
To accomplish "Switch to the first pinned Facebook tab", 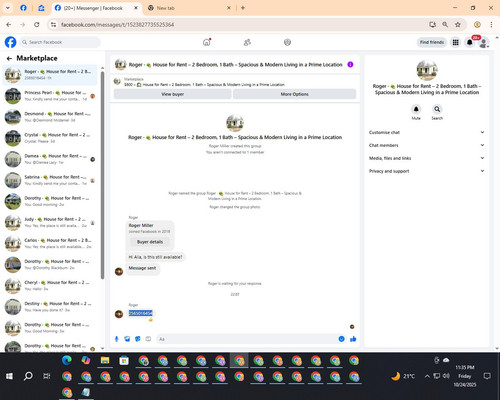I will 23,8.
